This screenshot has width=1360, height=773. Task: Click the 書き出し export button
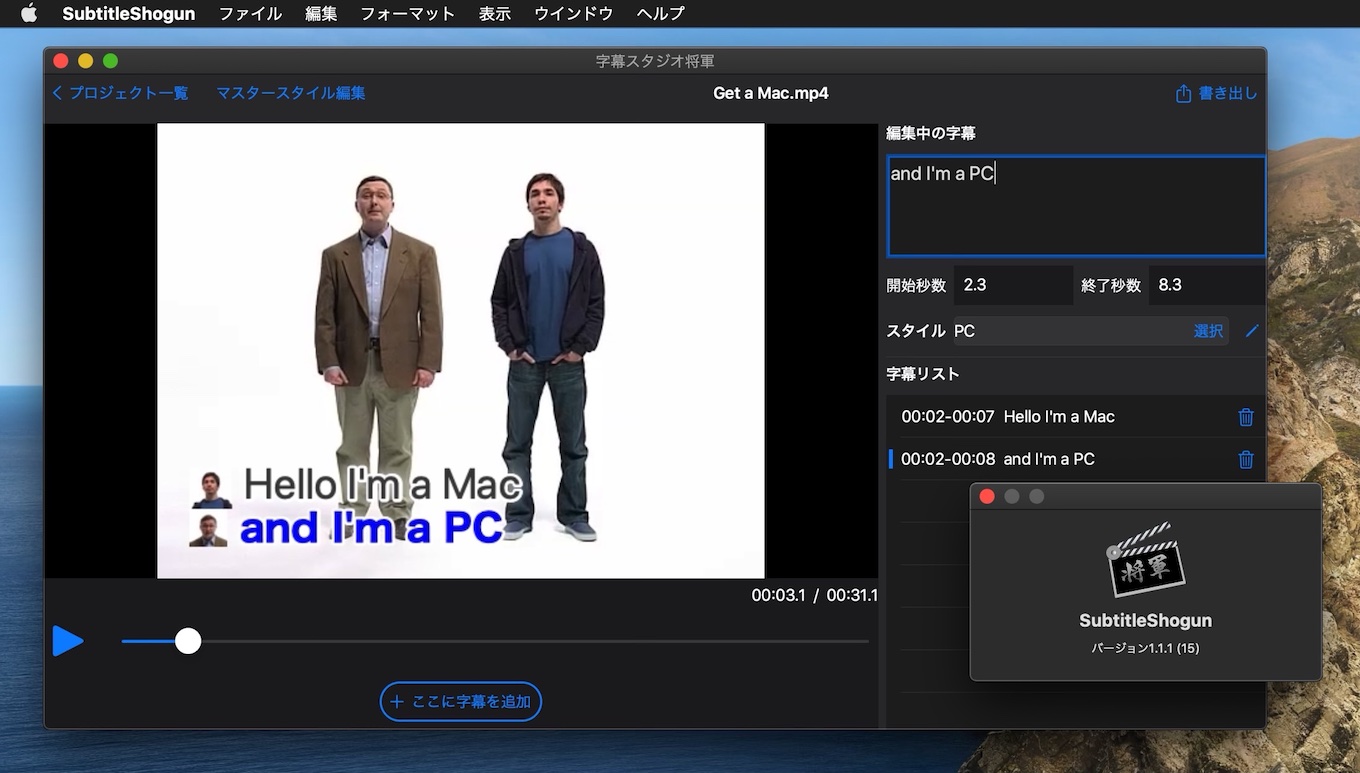pos(1216,93)
